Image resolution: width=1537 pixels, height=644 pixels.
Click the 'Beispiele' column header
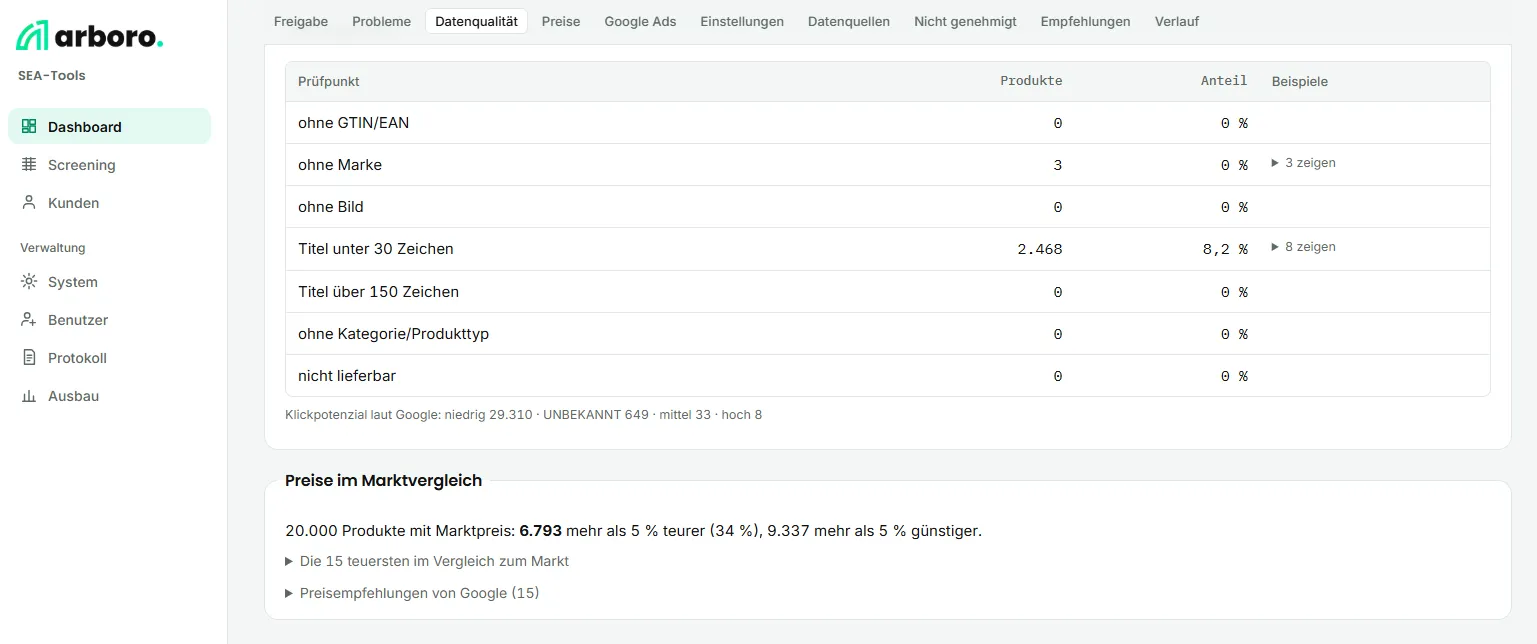(x=1300, y=81)
